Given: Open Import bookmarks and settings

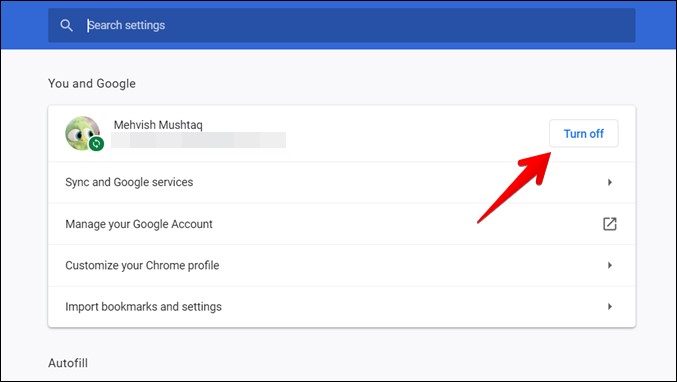Looking at the screenshot, I should click(341, 306).
